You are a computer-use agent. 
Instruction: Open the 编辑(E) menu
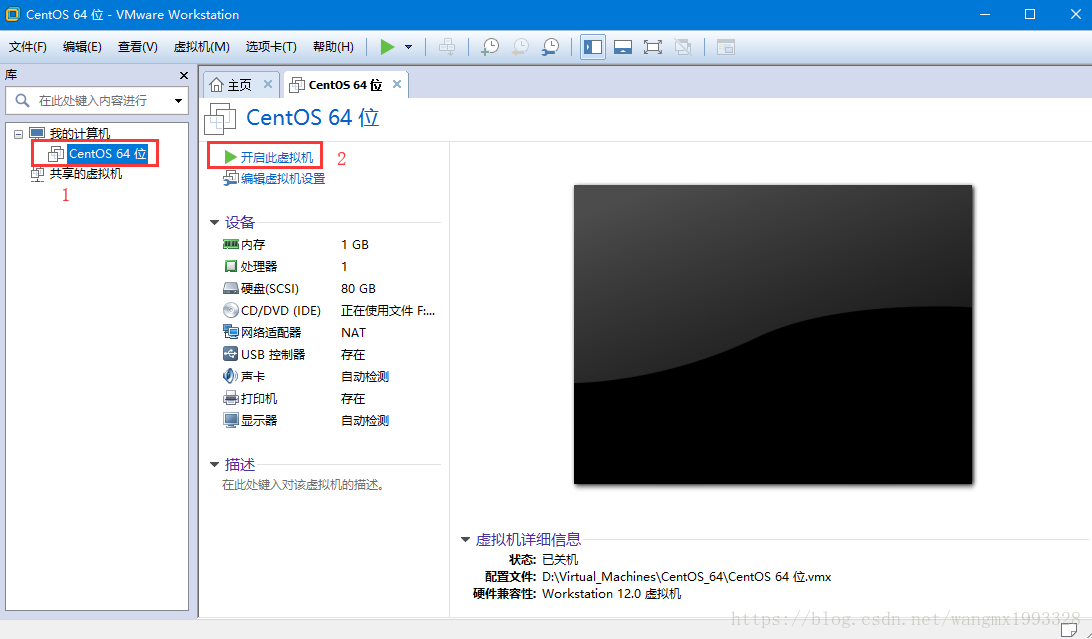click(82, 47)
